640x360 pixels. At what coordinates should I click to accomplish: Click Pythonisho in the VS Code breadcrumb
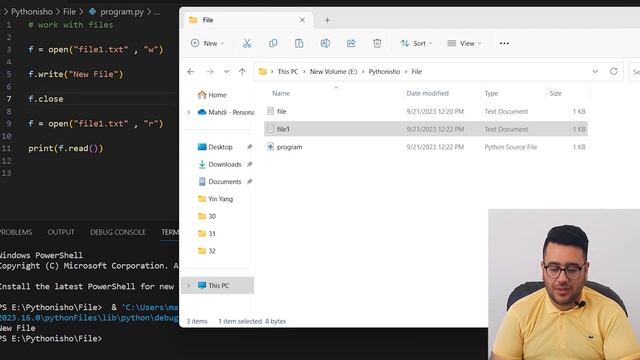point(31,12)
